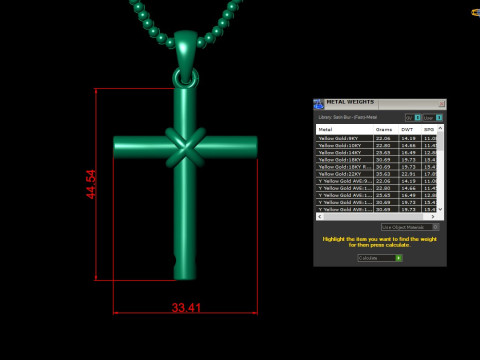Image resolution: width=480 pixels, height=360 pixels.
Task: Click the metal list scroll-up arrow
Action: 440,128
